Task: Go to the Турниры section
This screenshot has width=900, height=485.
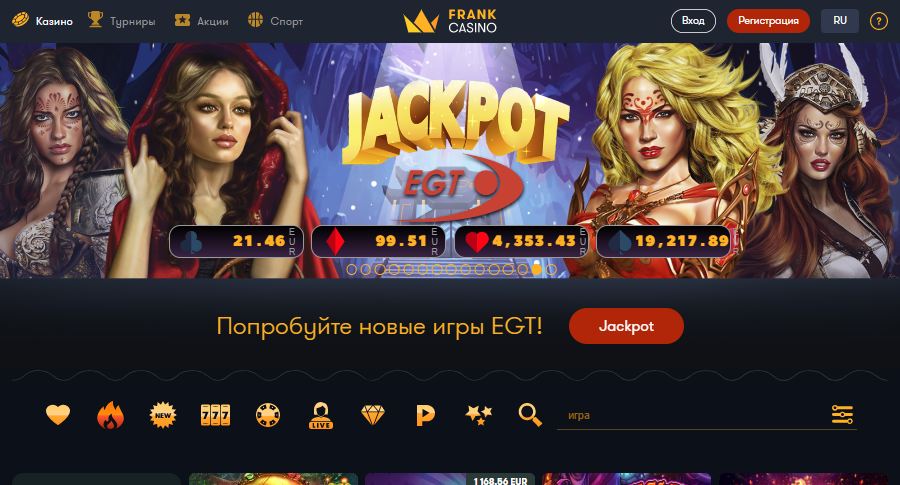Action: pyautogui.click(x=122, y=21)
